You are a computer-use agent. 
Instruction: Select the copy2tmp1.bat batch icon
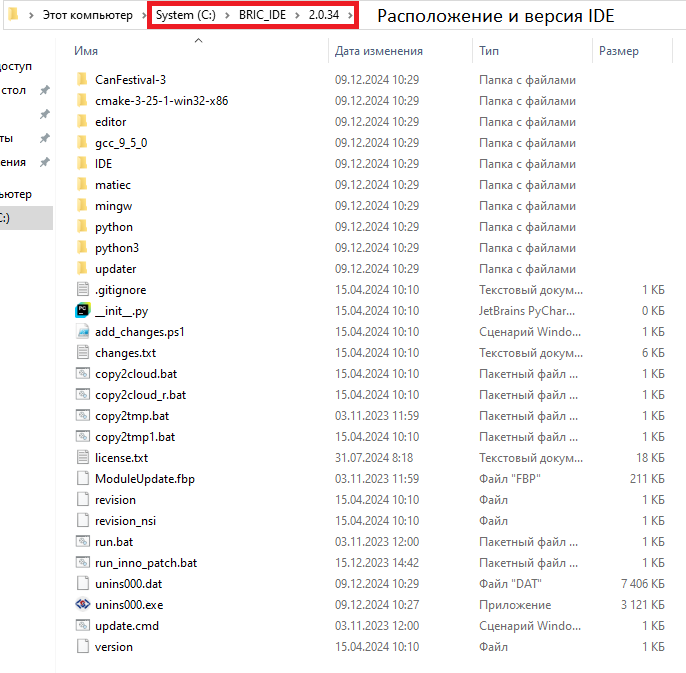coord(83,436)
